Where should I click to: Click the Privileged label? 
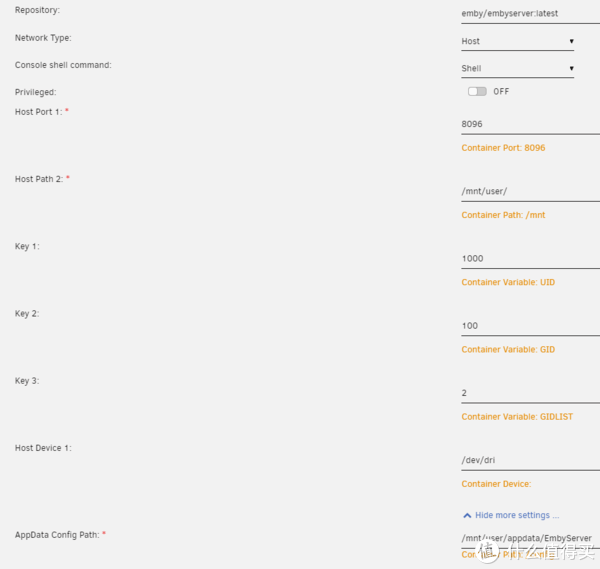[x=35, y=92]
